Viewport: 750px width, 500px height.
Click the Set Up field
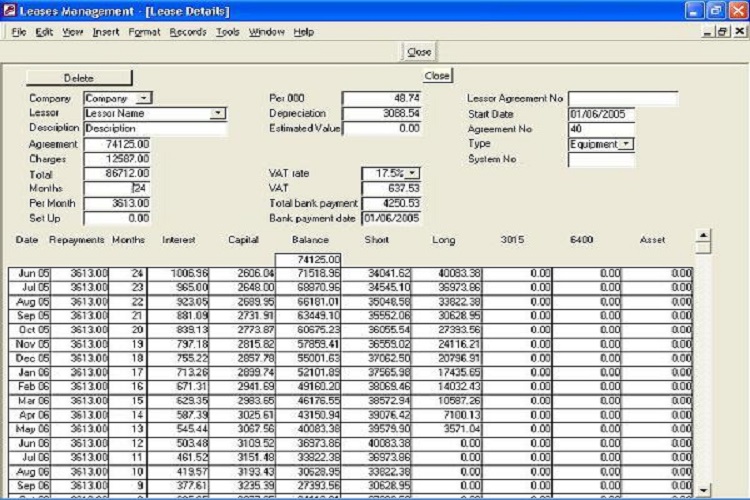(x=117, y=218)
